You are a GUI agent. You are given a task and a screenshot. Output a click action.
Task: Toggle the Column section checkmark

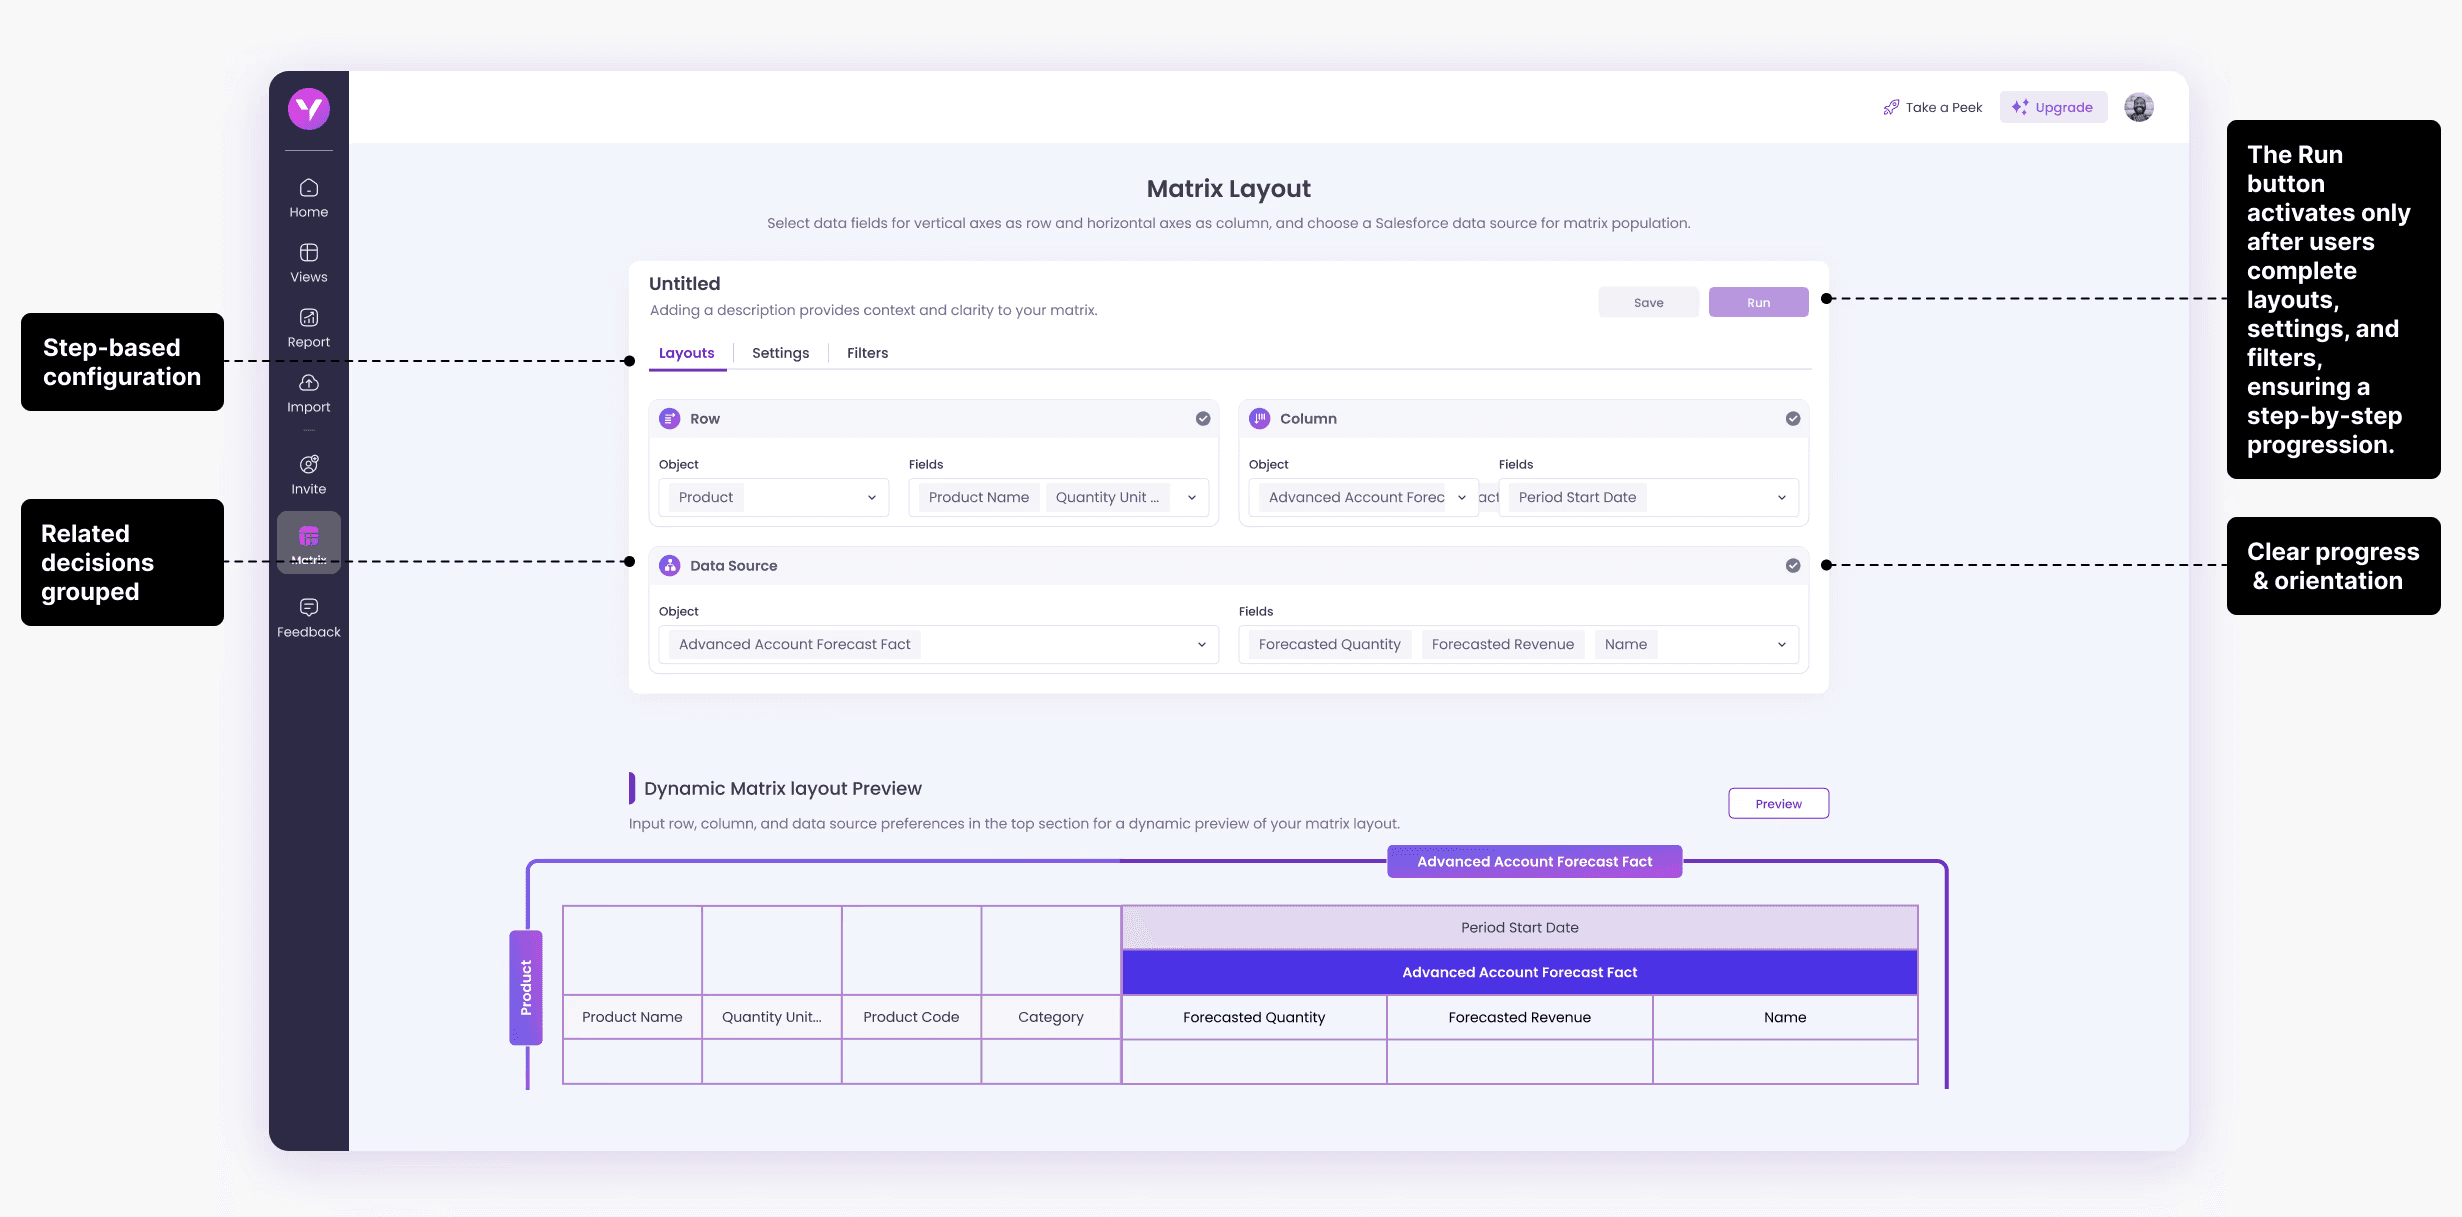1792,419
